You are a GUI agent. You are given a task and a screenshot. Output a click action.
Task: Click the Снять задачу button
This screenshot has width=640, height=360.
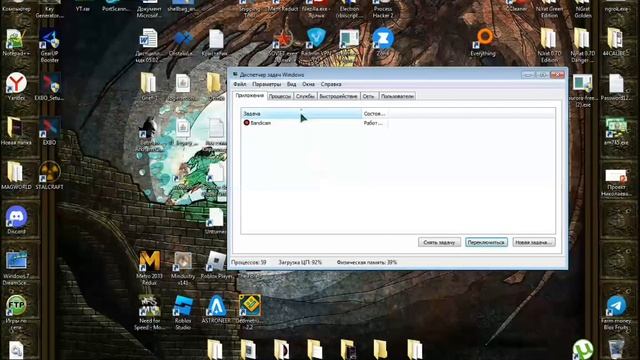[x=439, y=242]
